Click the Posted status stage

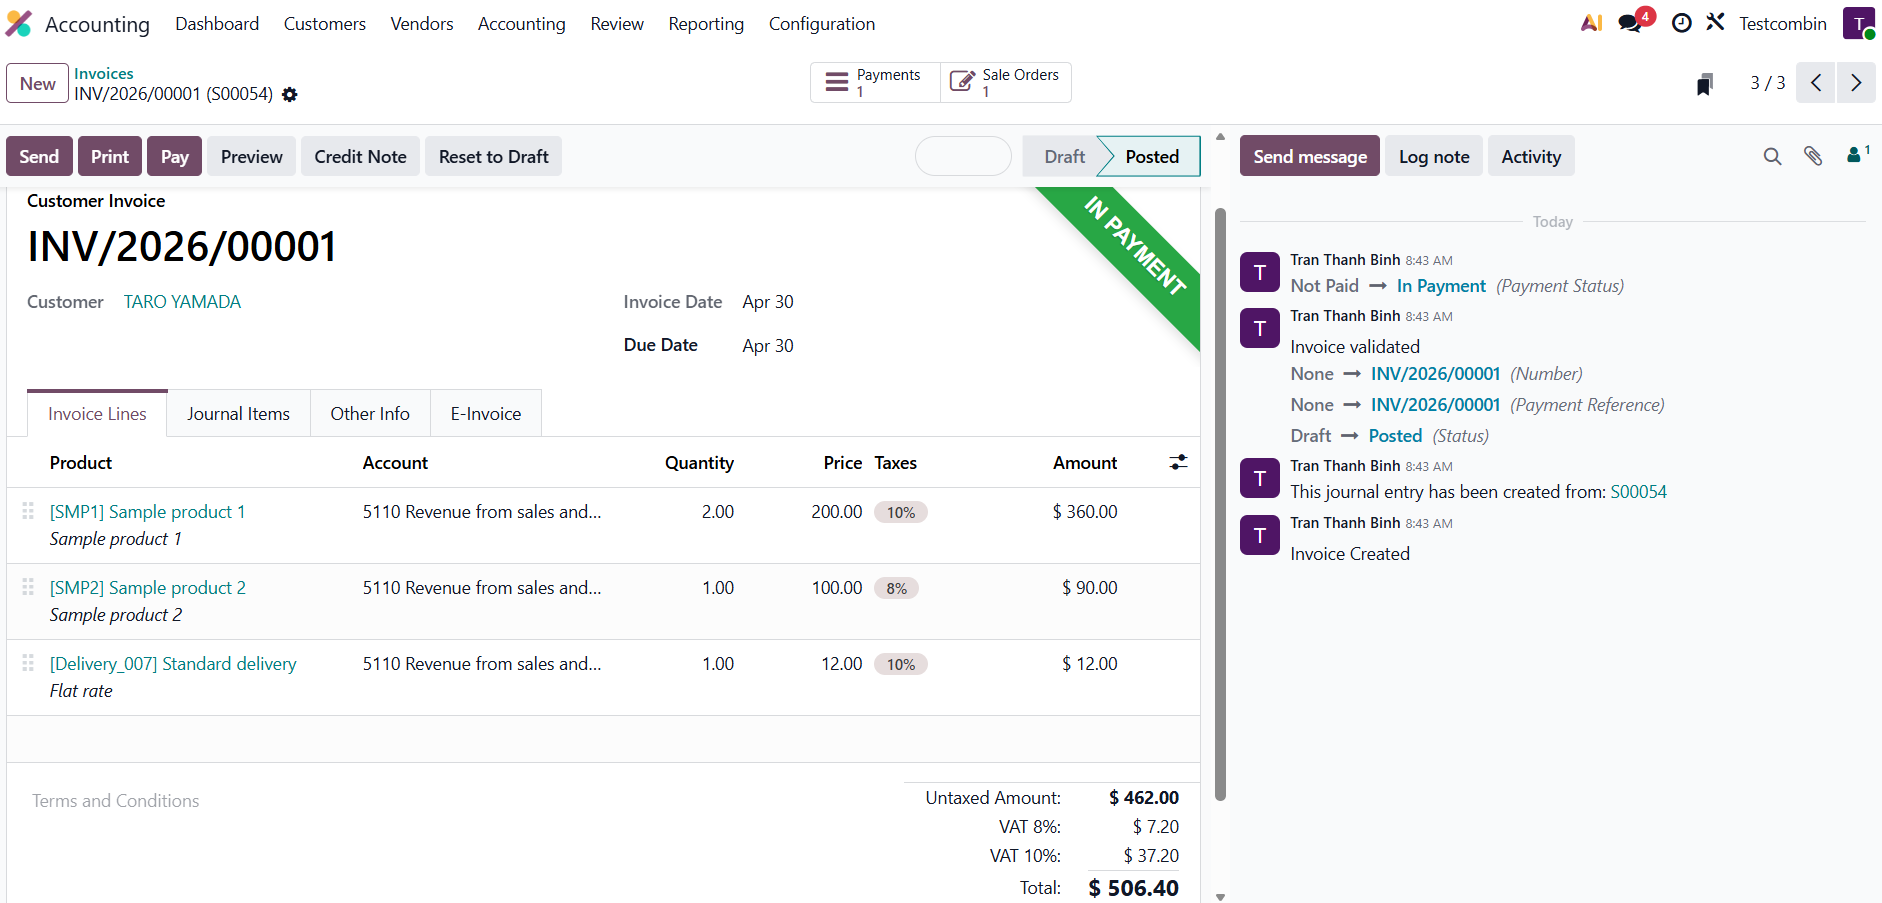pyautogui.click(x=1151, y=157)
